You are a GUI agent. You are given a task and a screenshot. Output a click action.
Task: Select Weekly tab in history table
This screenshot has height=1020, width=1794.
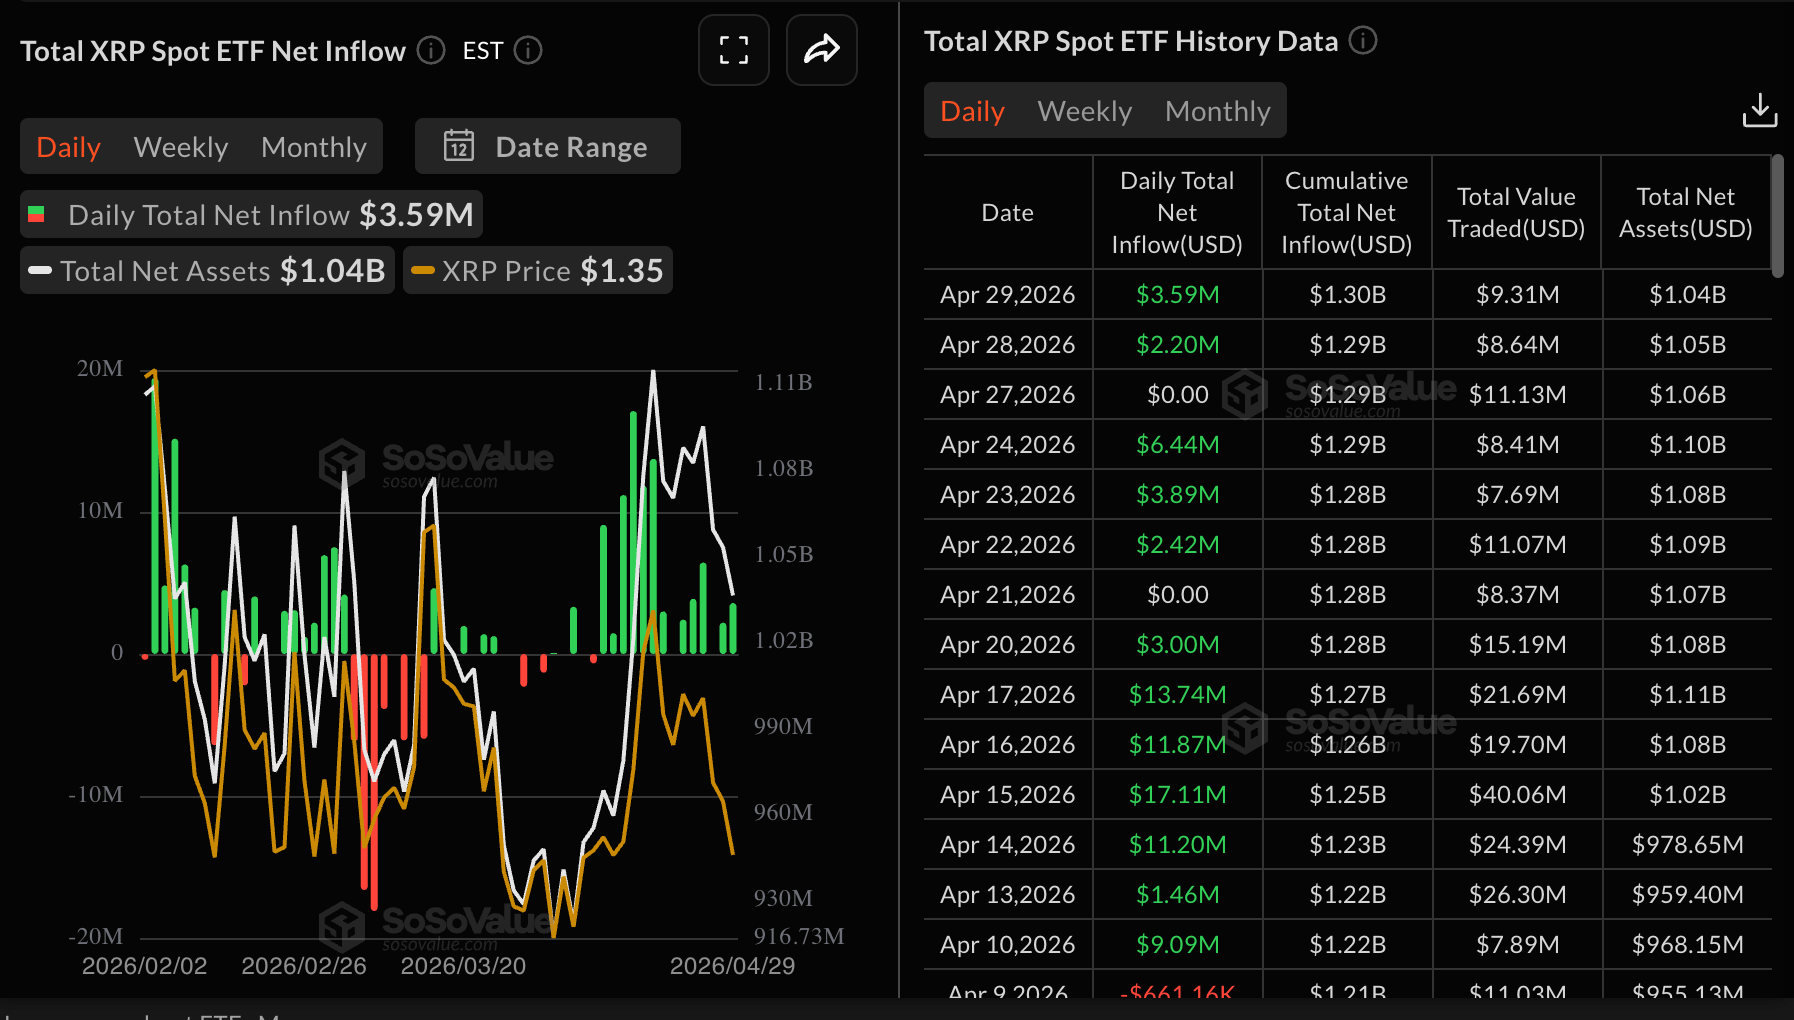(x=1084, y=111)
